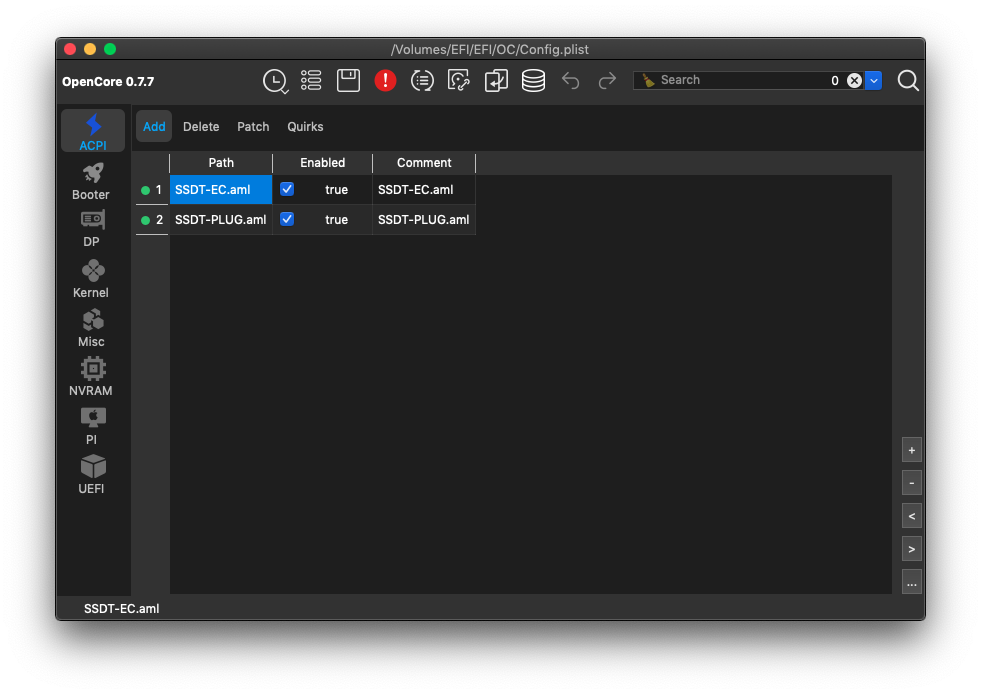Open the database stack toolbar icon
981x694 pixels.
pos(533,80)
